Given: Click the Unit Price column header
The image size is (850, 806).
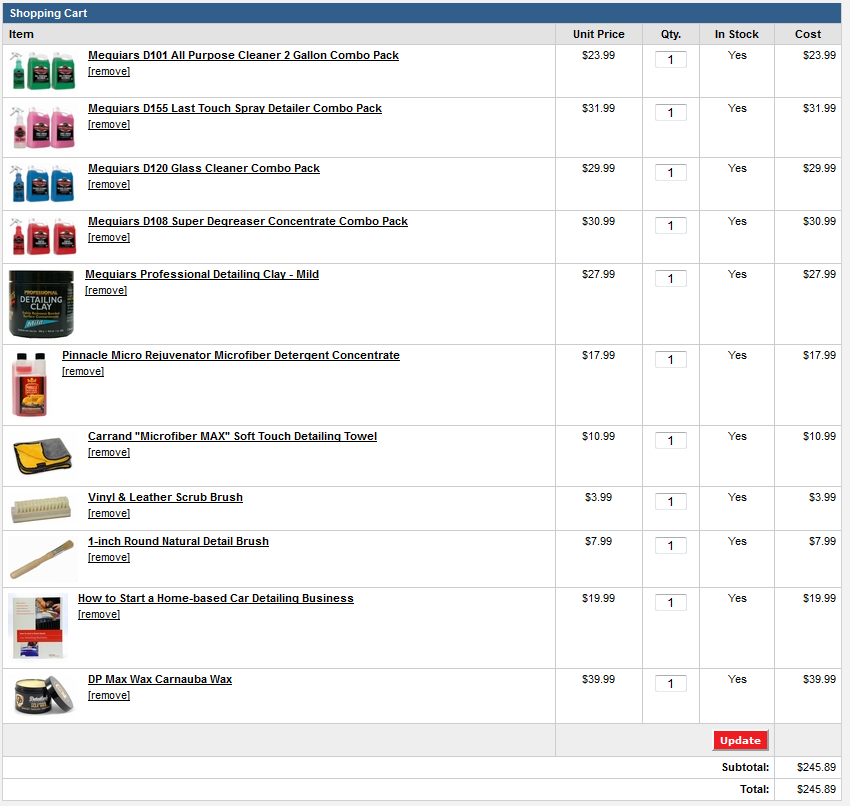Looking at the screenshot, I should 598,34.
